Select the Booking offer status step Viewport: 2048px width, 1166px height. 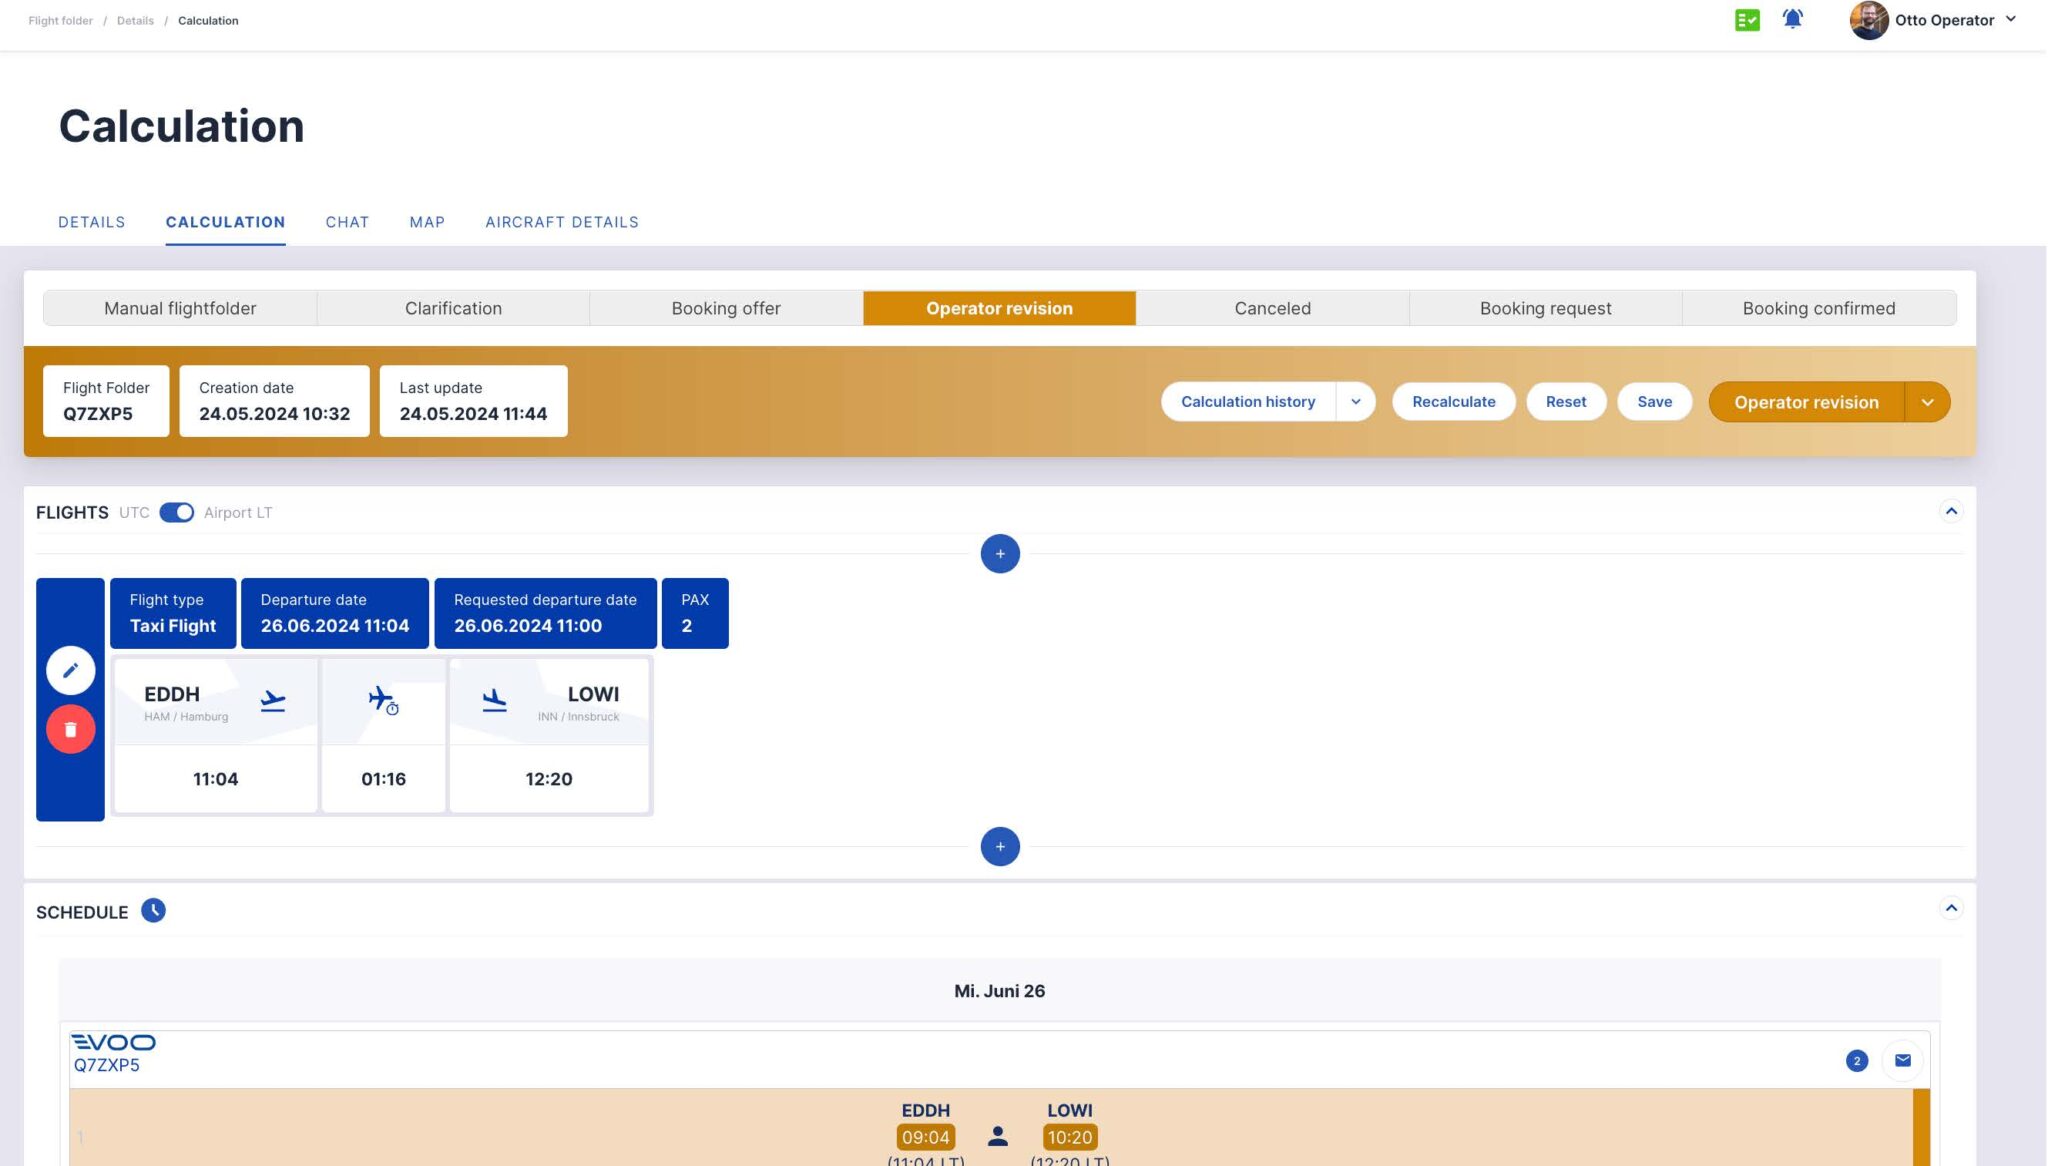click(726, 308)
